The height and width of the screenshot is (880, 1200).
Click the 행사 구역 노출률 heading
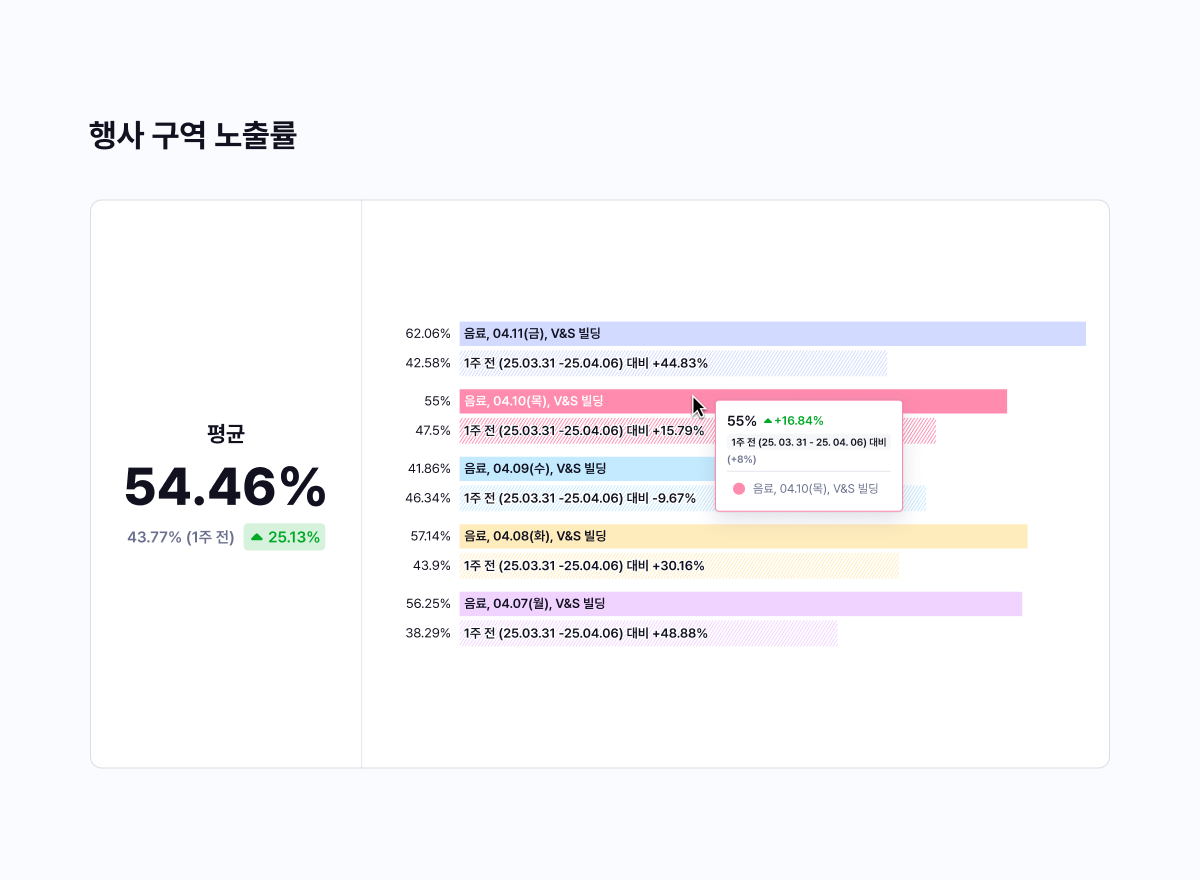[x=193, y=135]
